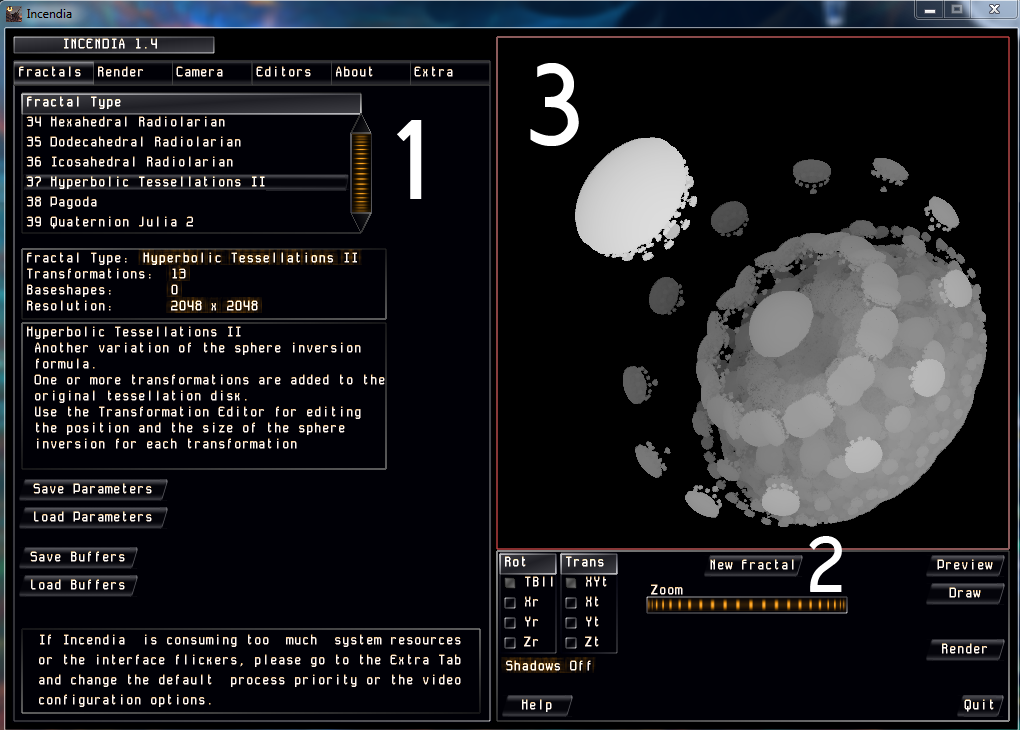Click the Preview button
Image resolution: width=1020 pixels, height=730 pixels.
click(x=965, y=565)
